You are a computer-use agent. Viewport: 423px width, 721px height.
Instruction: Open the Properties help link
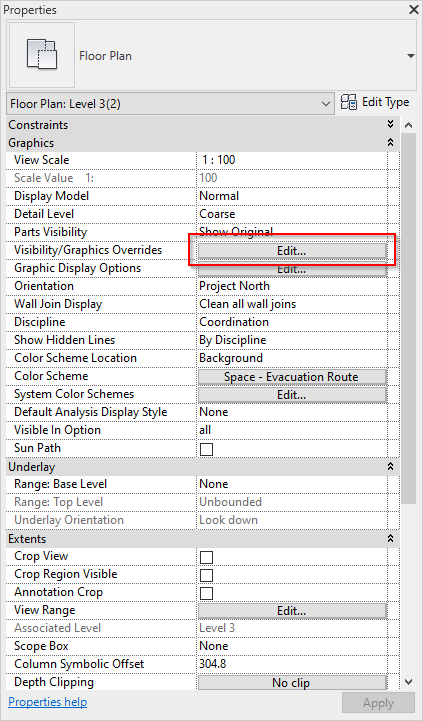pyautogui.click(x=47, y=702)
